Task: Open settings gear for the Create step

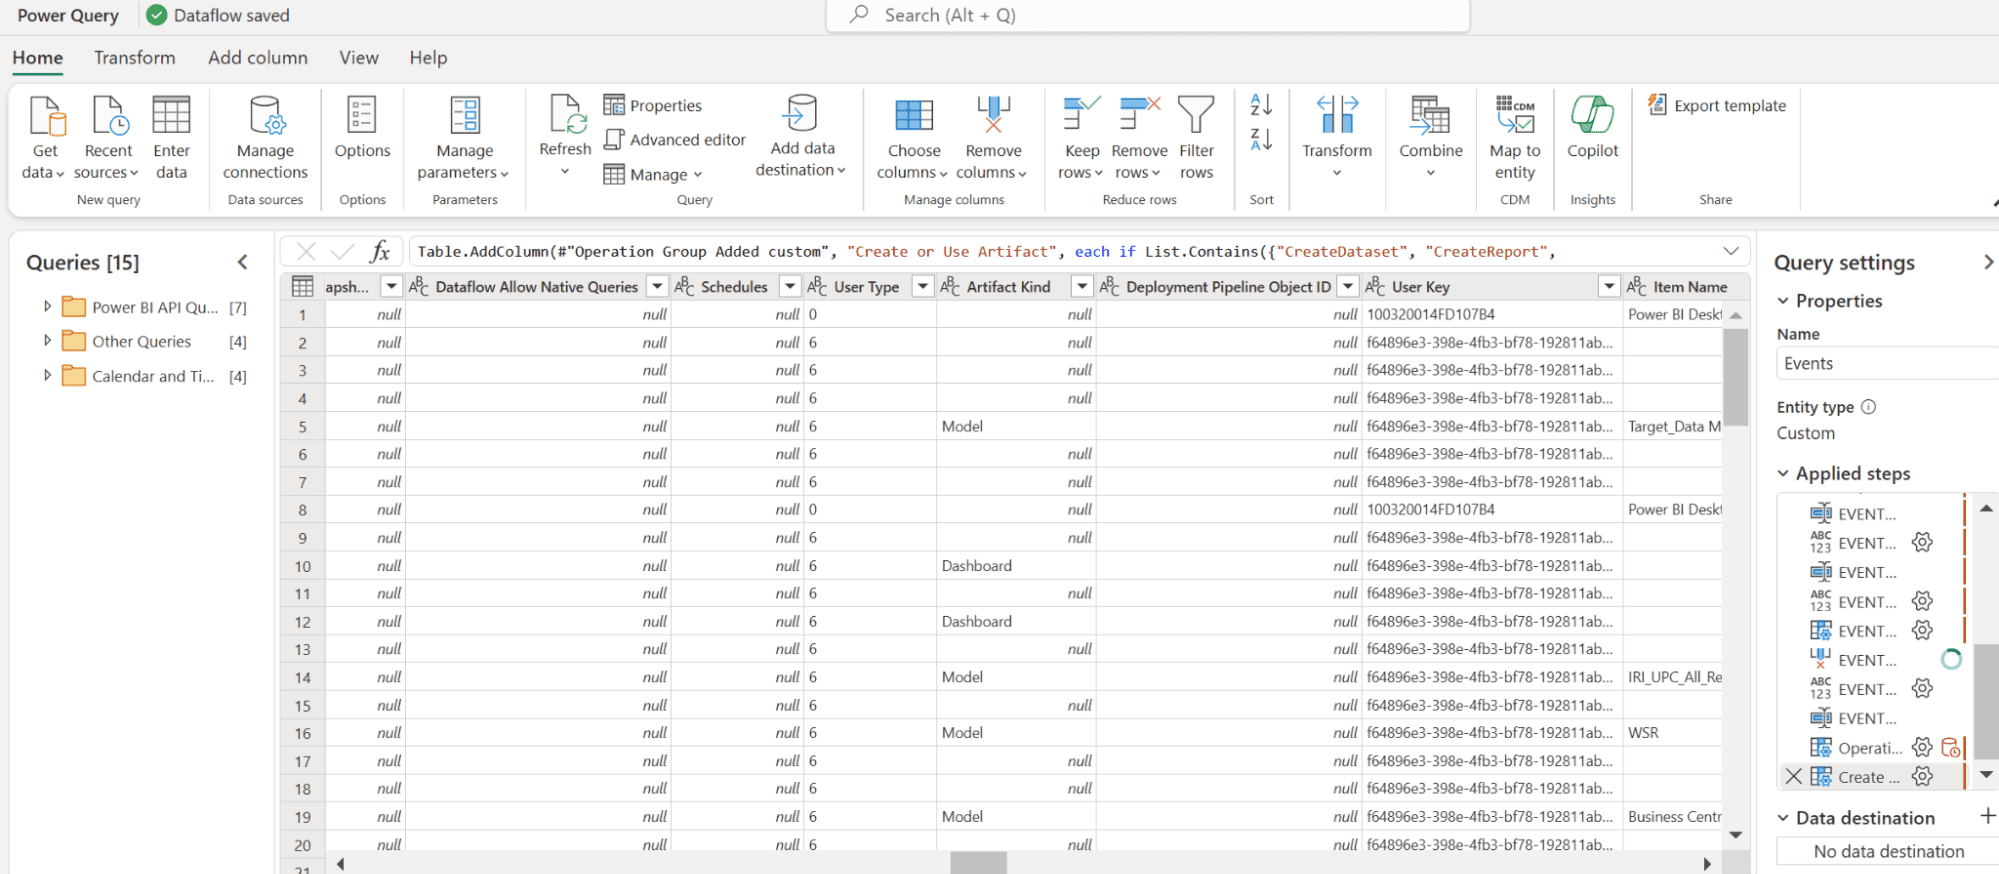Action: click(1922, 777)
